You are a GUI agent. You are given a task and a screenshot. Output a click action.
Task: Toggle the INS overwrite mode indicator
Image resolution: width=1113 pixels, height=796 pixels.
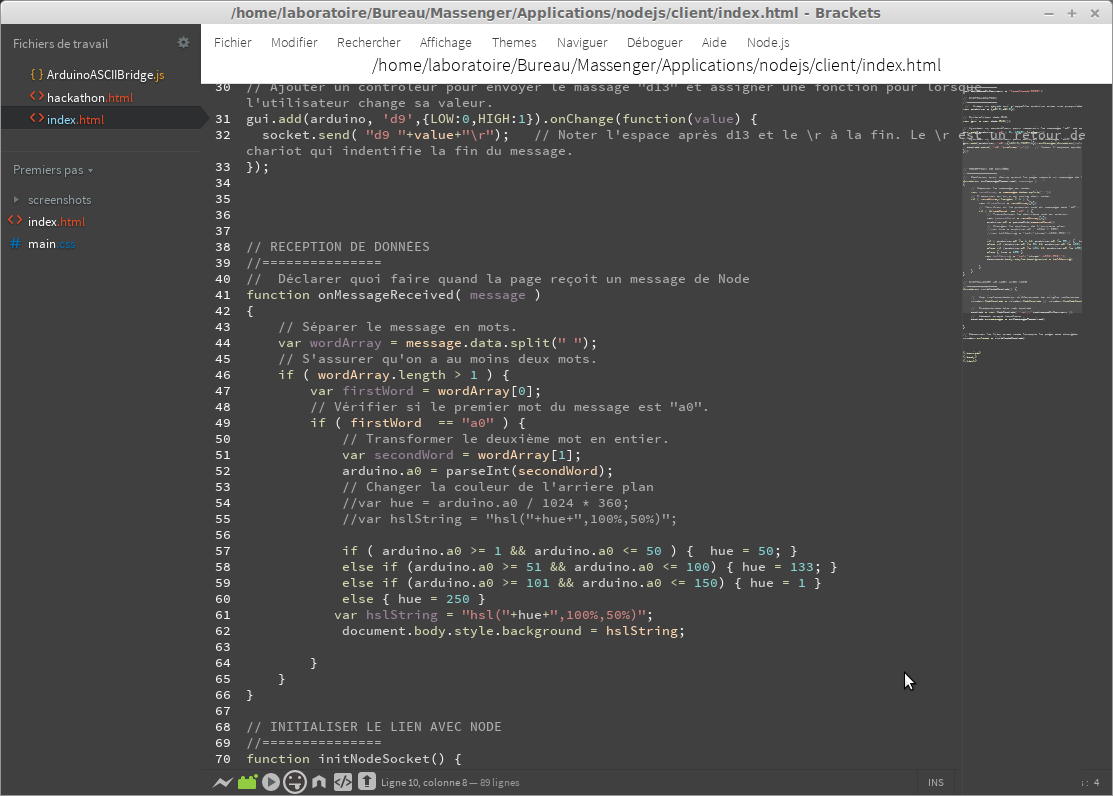(x=936, y=782)
